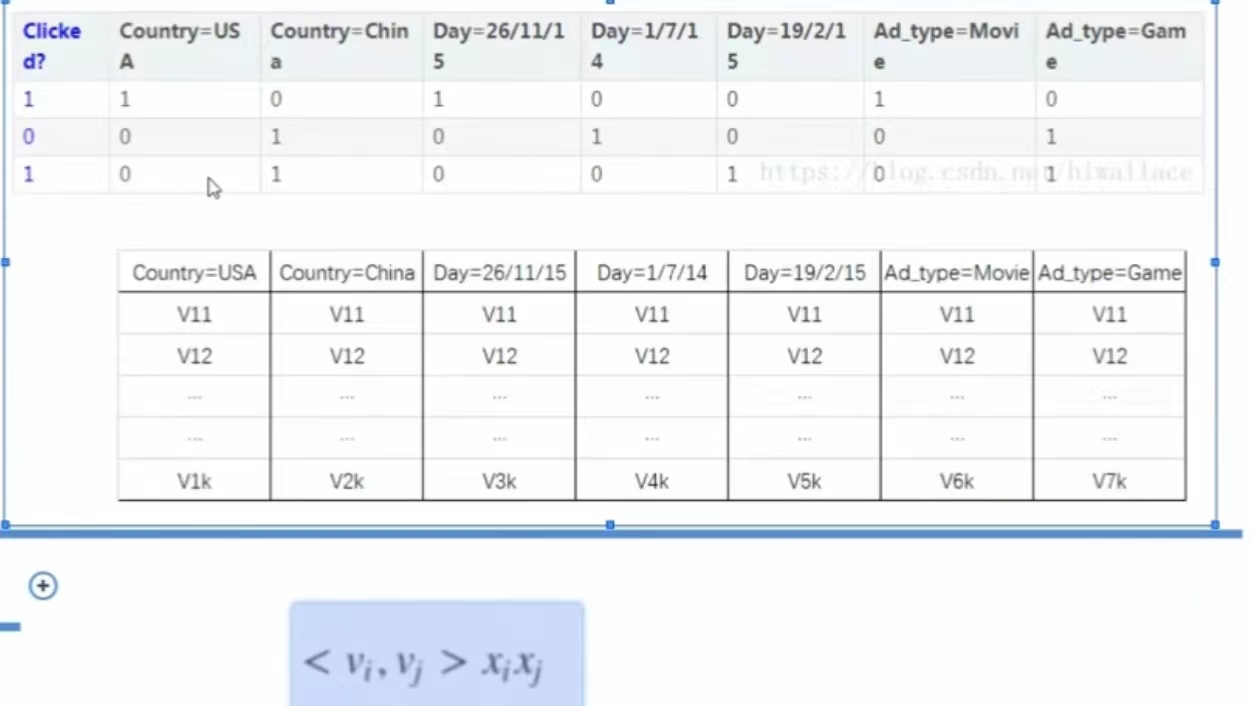The image size is (1252, 706).
Task: Select the Country=USA header in the top table
Action: coord(179,46)
